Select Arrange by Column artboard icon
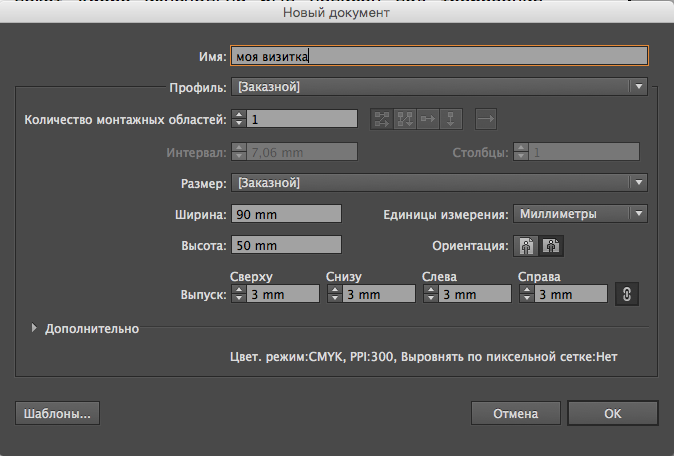 click(x=451, y=119)
